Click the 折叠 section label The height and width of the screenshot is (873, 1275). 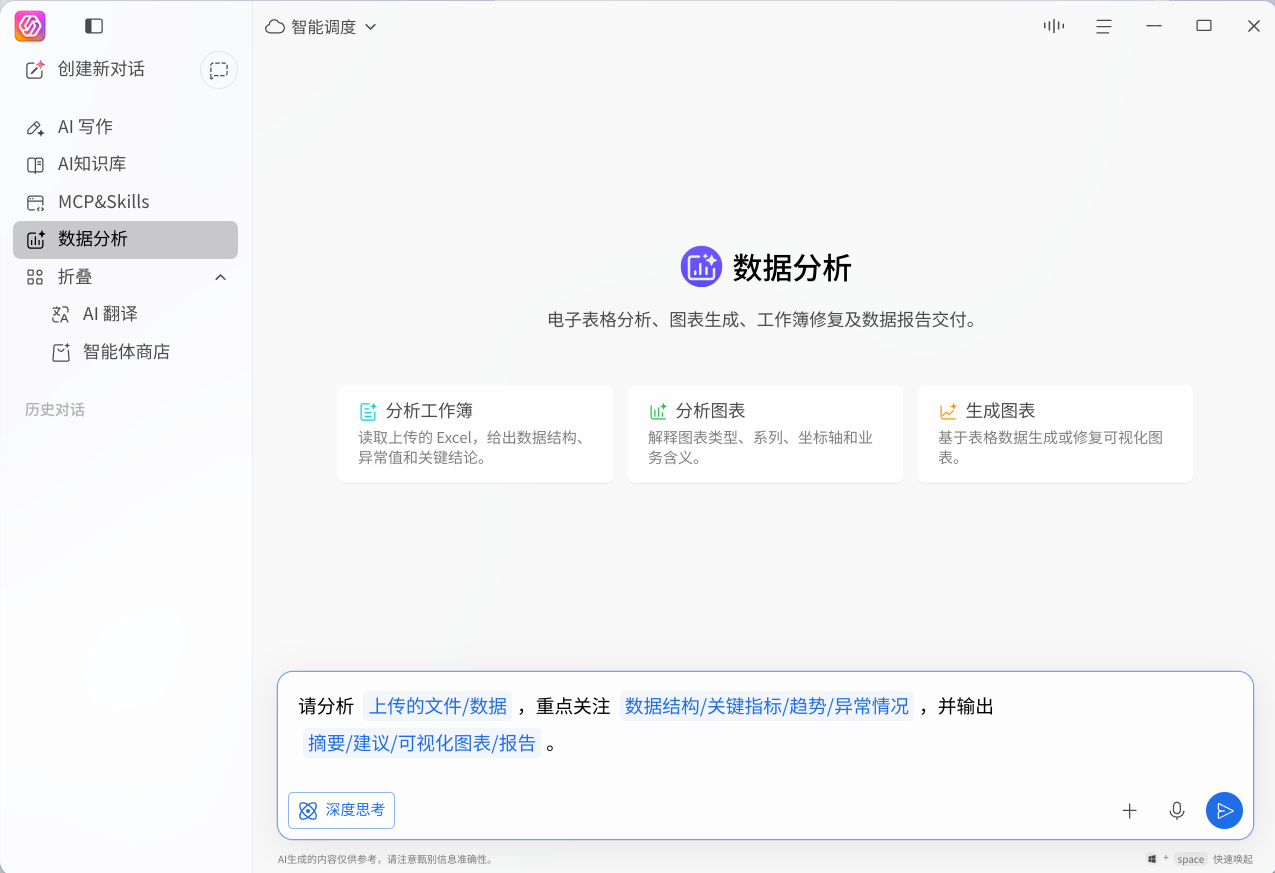pos(75,277)
